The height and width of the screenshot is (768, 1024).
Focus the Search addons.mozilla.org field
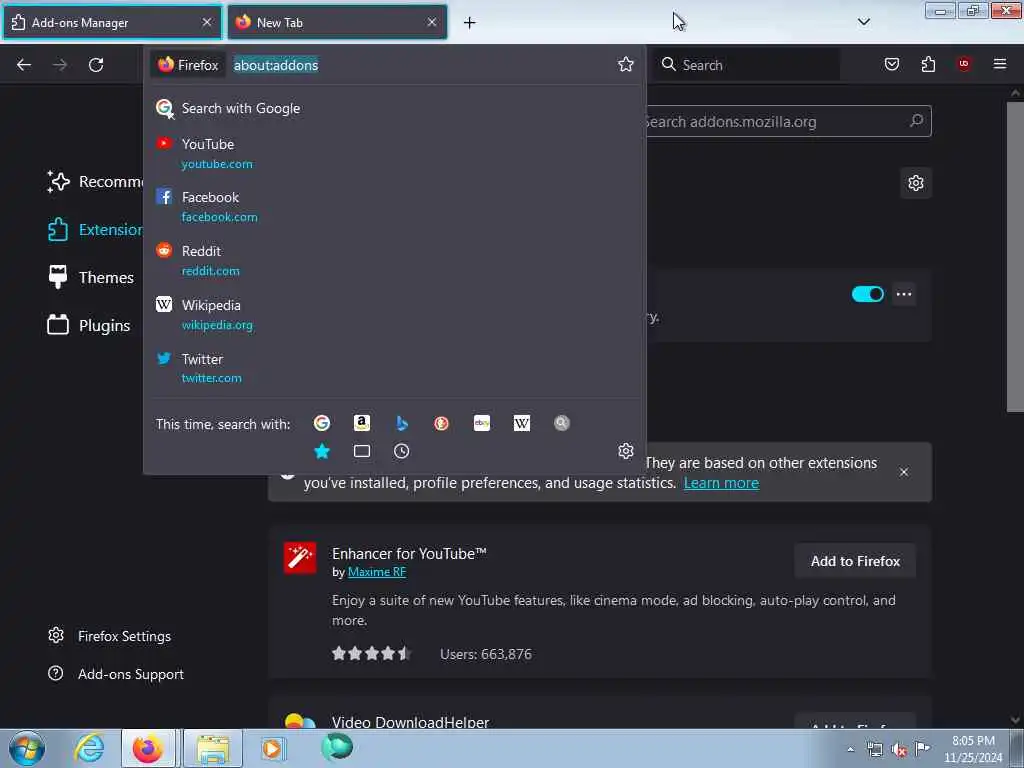[788, 121]
